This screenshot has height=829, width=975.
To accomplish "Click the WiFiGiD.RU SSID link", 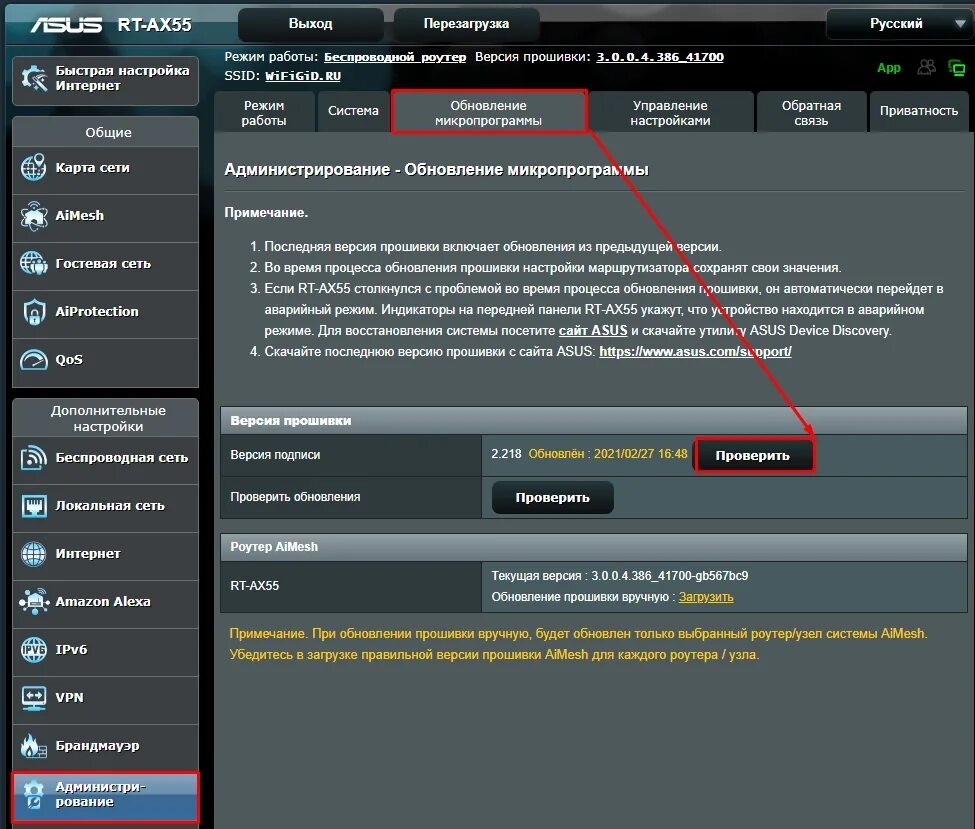I will [303, 76].
